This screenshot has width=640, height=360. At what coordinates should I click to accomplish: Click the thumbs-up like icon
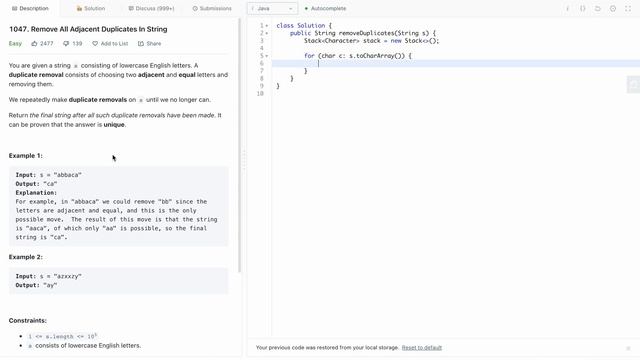click(34, 44)
